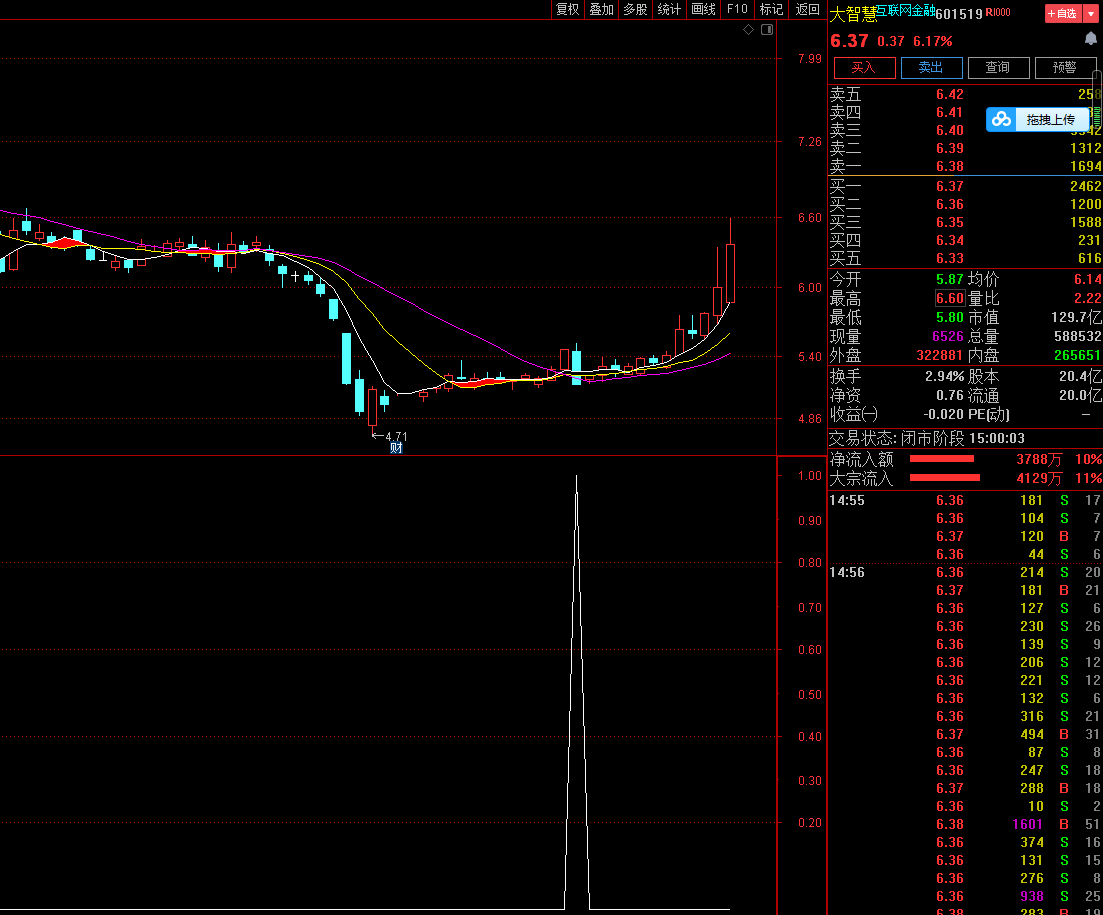The width and height of the screenshot is (1103, 915).
Task: Select the 买三 row at 6.35
Action: tap(965, 223)
